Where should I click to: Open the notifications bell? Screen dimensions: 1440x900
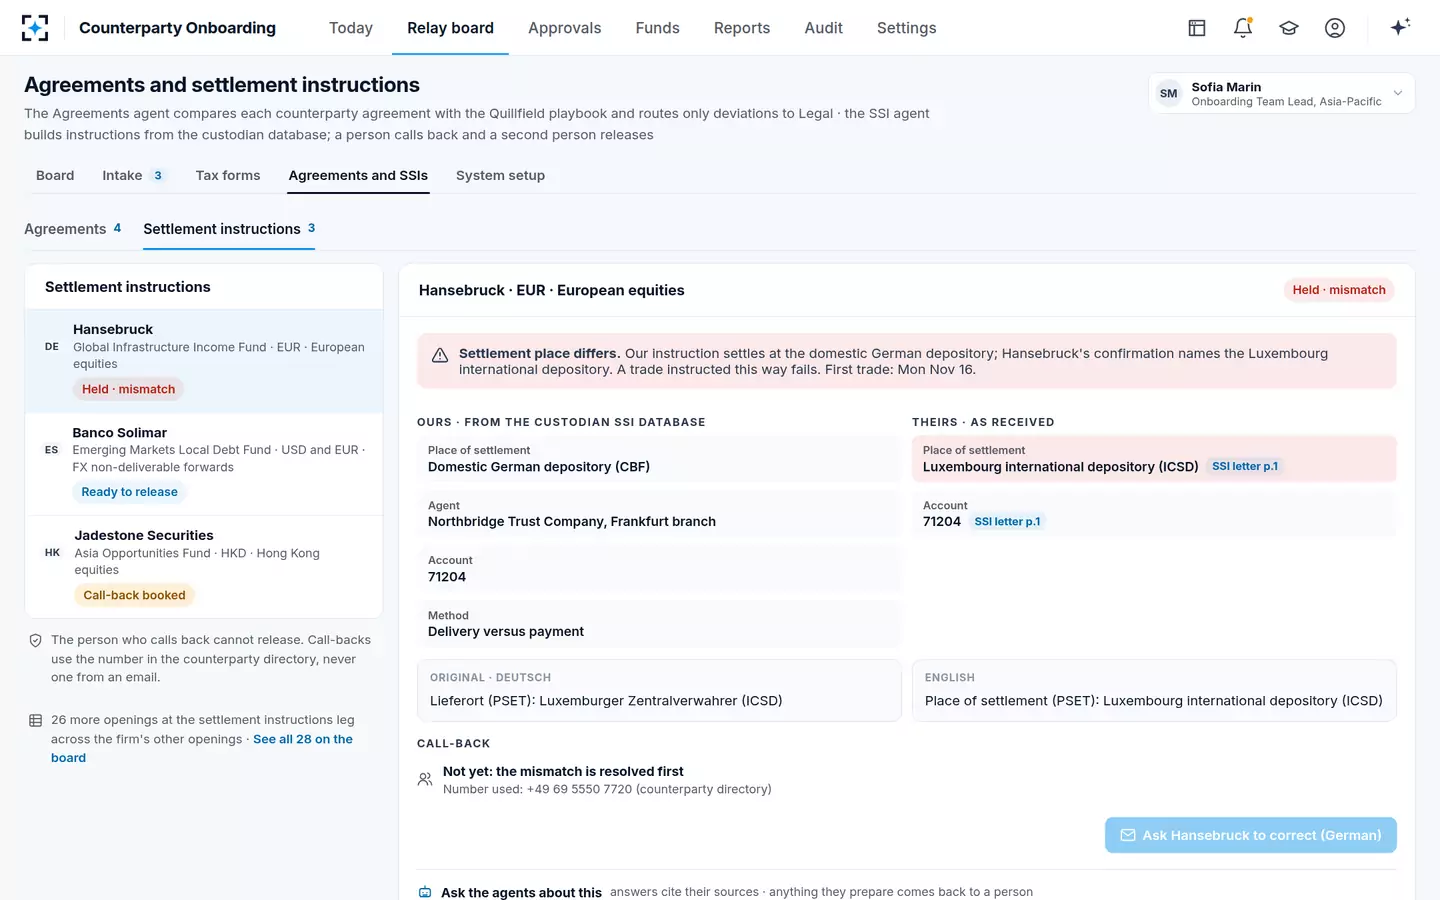tap(1243, 28)
